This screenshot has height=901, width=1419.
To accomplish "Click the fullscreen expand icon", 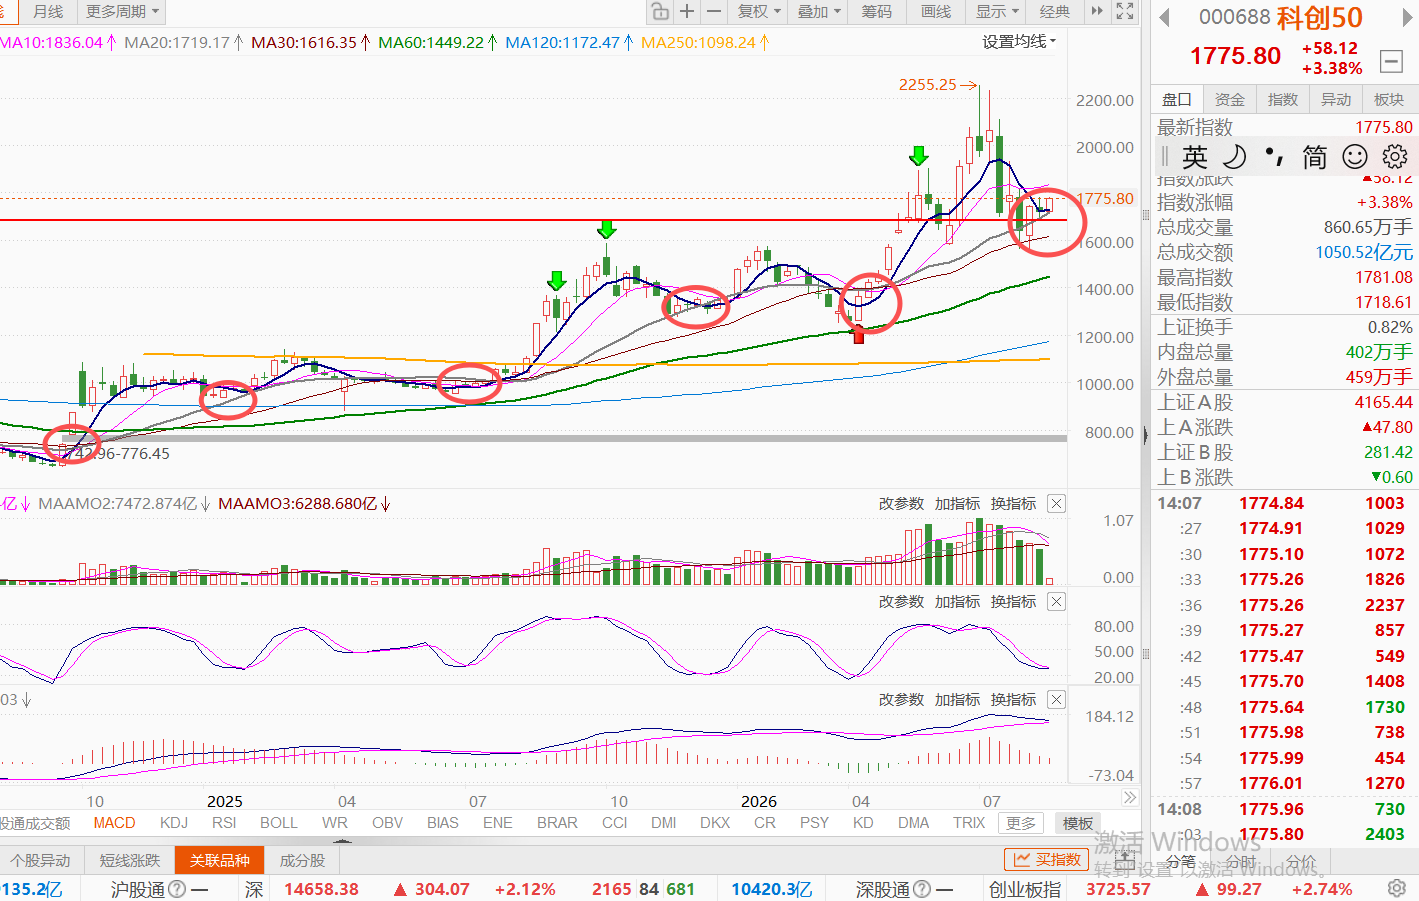I will [x=1125, y=11].
